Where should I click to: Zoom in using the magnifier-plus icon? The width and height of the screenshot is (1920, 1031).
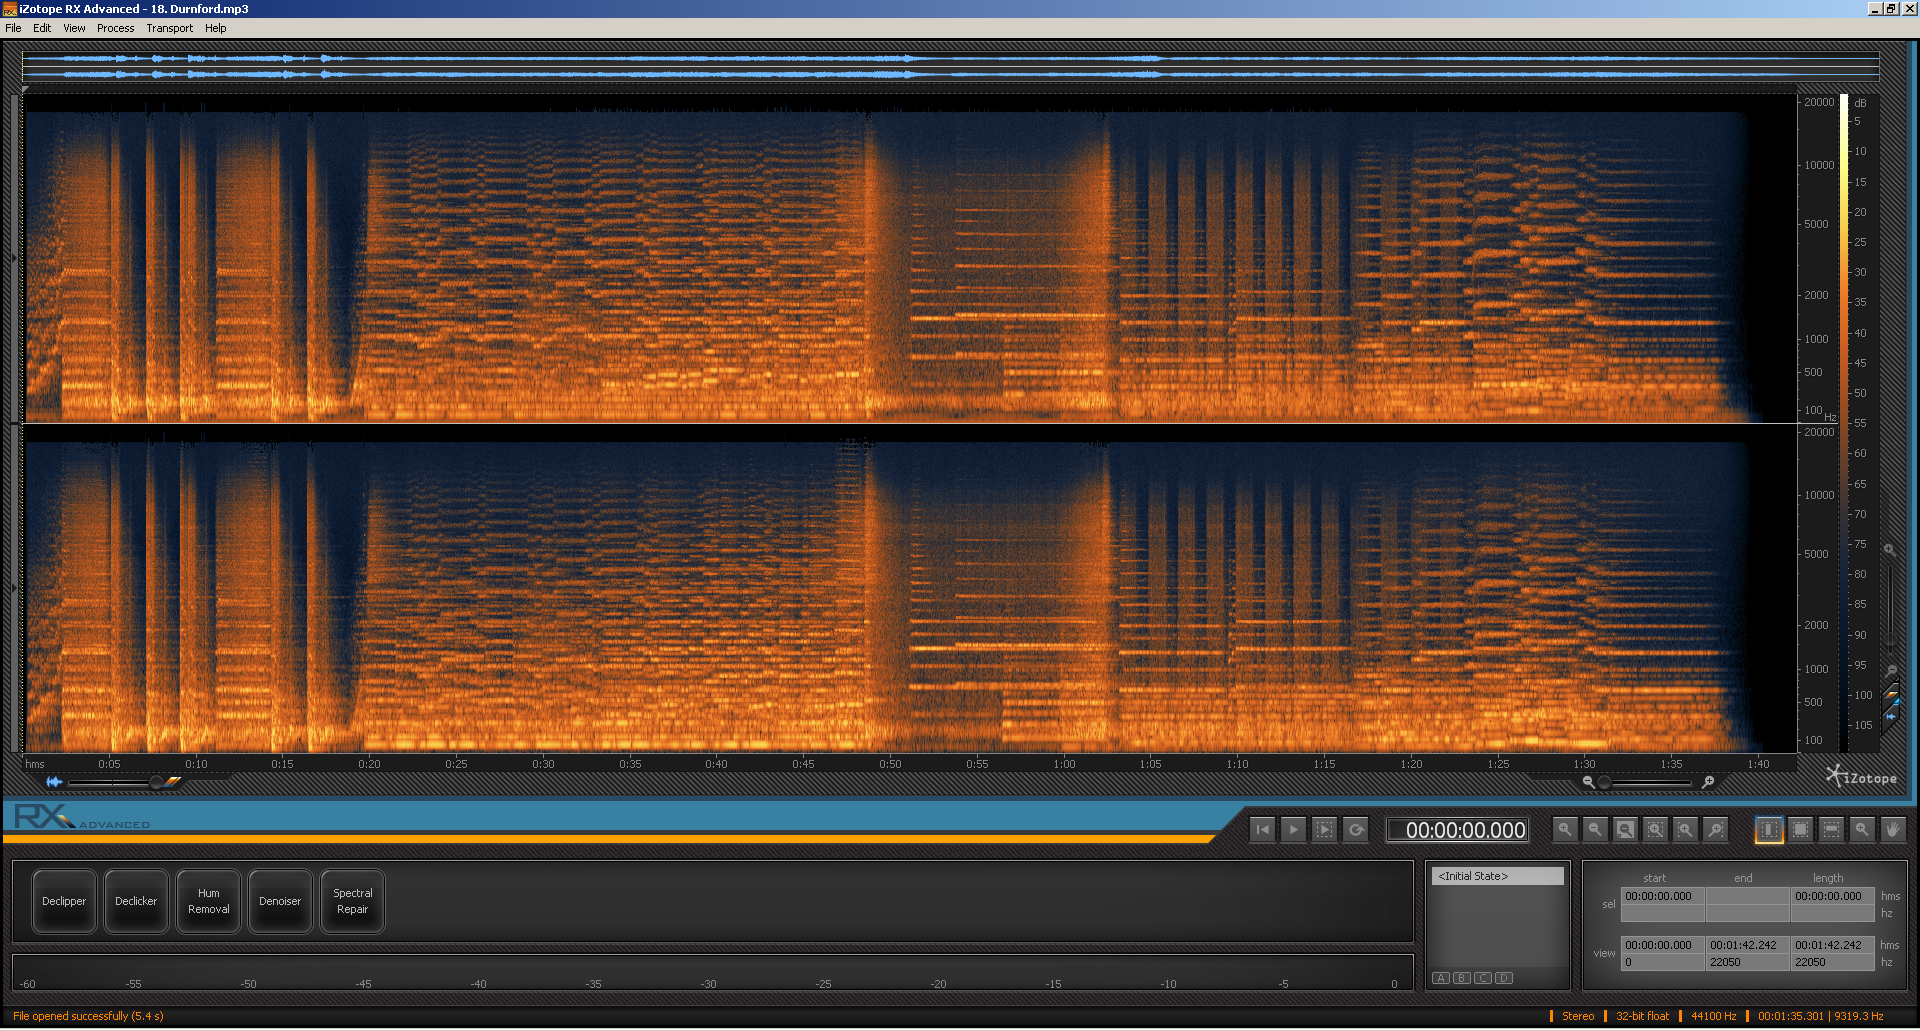[x=1566, y=829]
